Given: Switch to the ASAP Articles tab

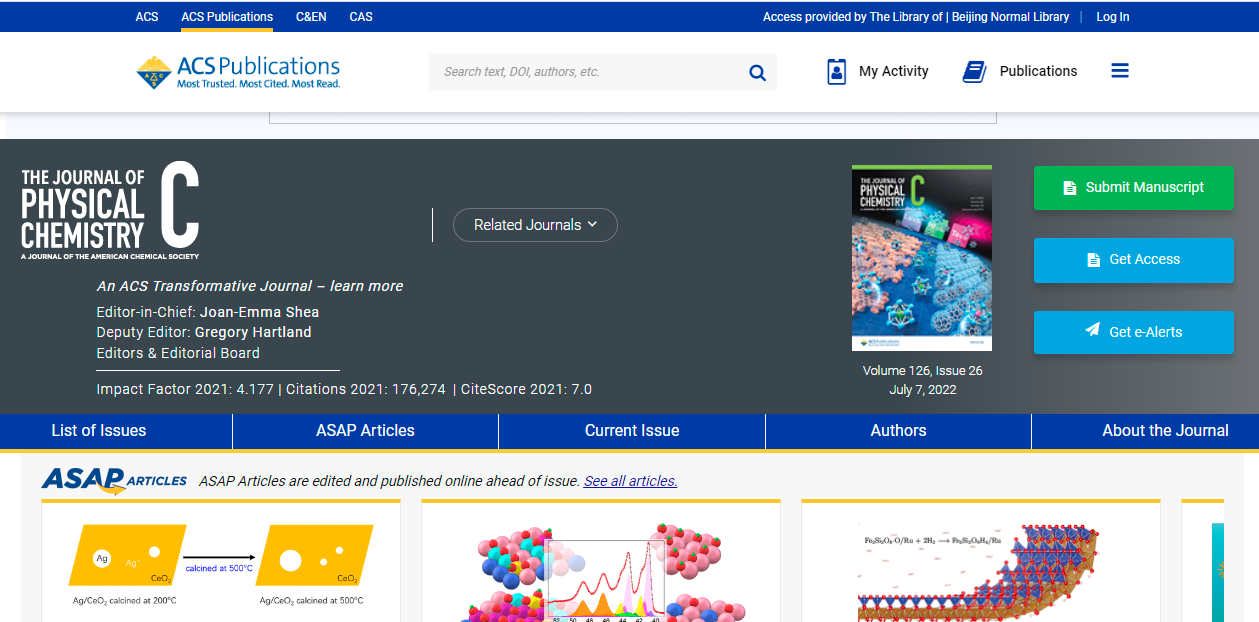Looking at the screenshot, I should (x=365, y=431).
